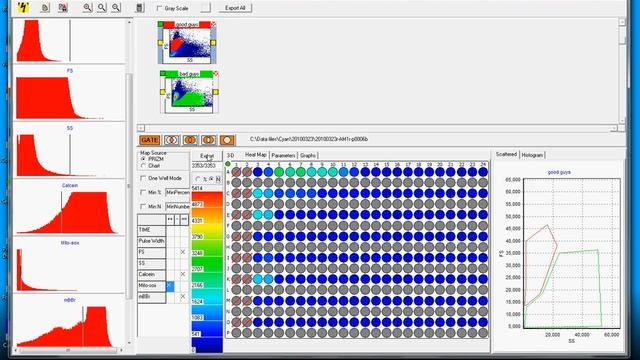Click left yellow handle of bad guys plot
This screenshot has height=360, width=640.
[x=163, y=92]
